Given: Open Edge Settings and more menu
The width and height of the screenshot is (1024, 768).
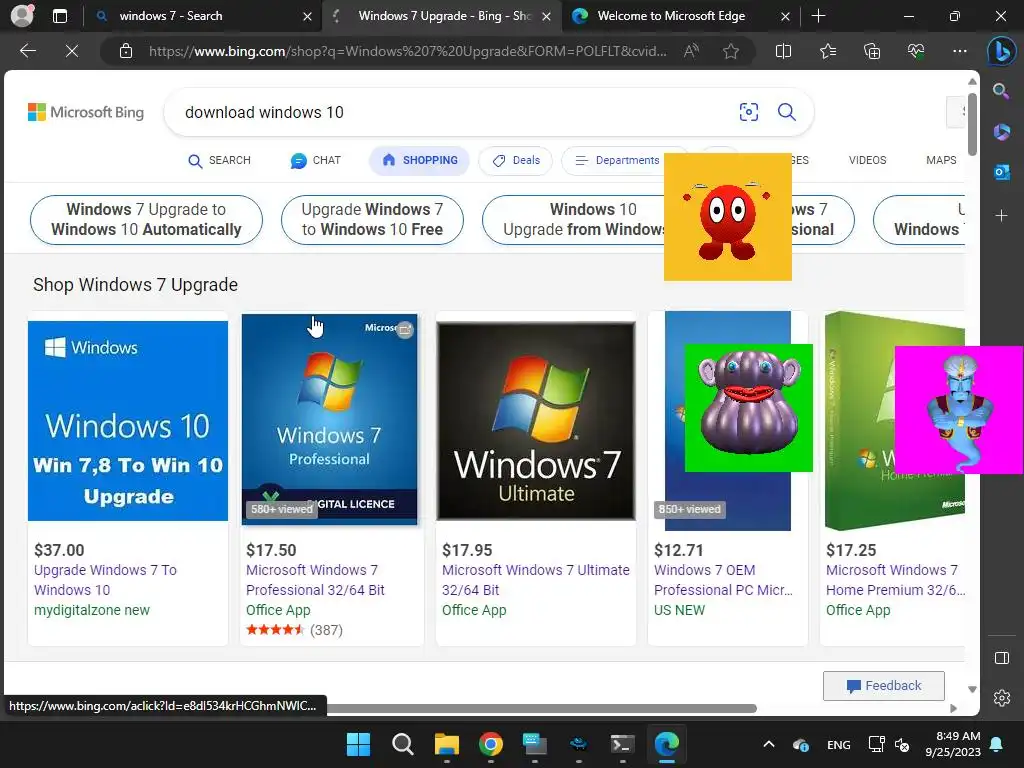Looking at the screenshot, I should [959, 51].
